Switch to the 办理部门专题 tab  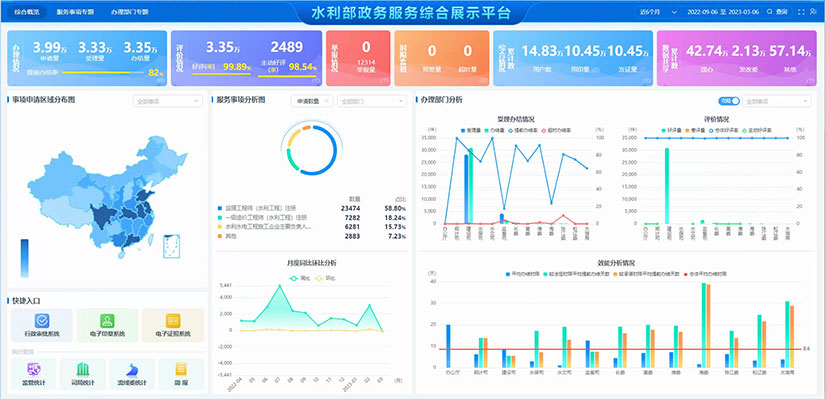[x=130, y=12]
